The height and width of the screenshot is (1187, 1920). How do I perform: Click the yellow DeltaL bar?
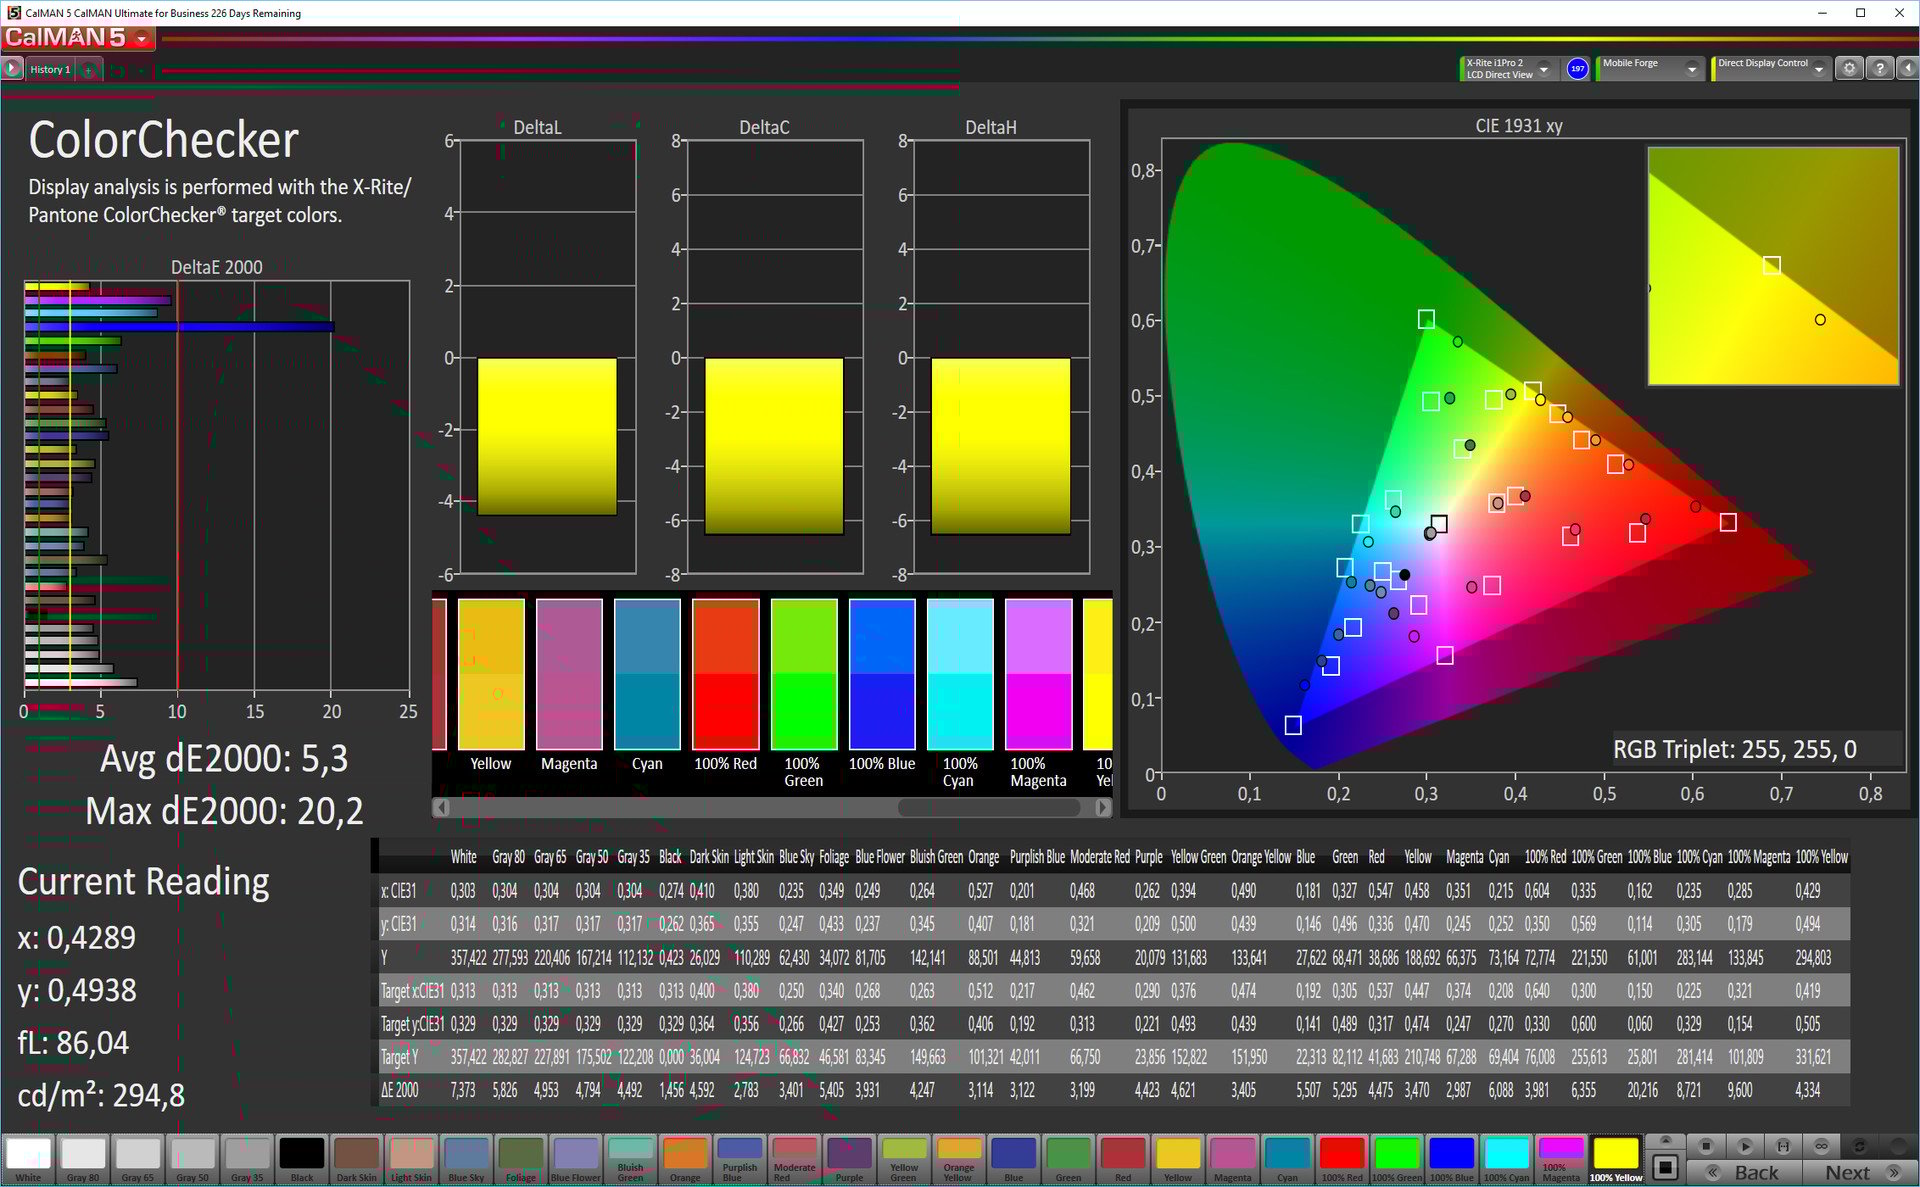point(547,437)
